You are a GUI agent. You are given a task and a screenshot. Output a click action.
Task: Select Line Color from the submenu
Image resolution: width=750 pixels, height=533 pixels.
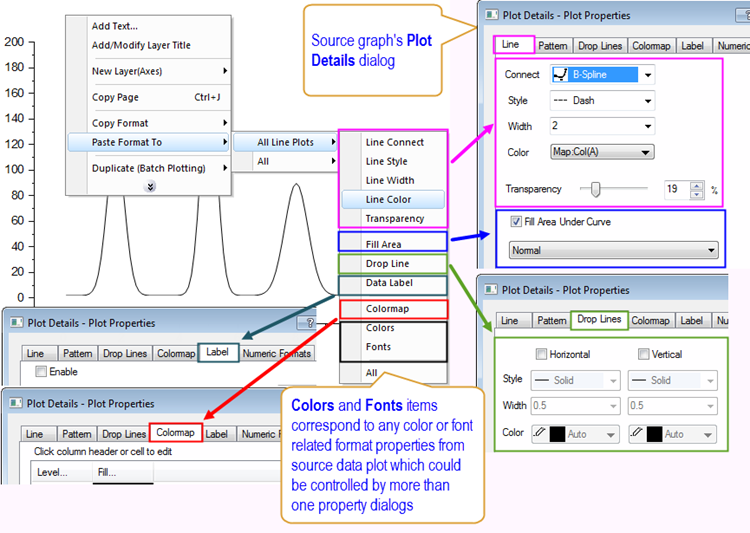[388, 199]
